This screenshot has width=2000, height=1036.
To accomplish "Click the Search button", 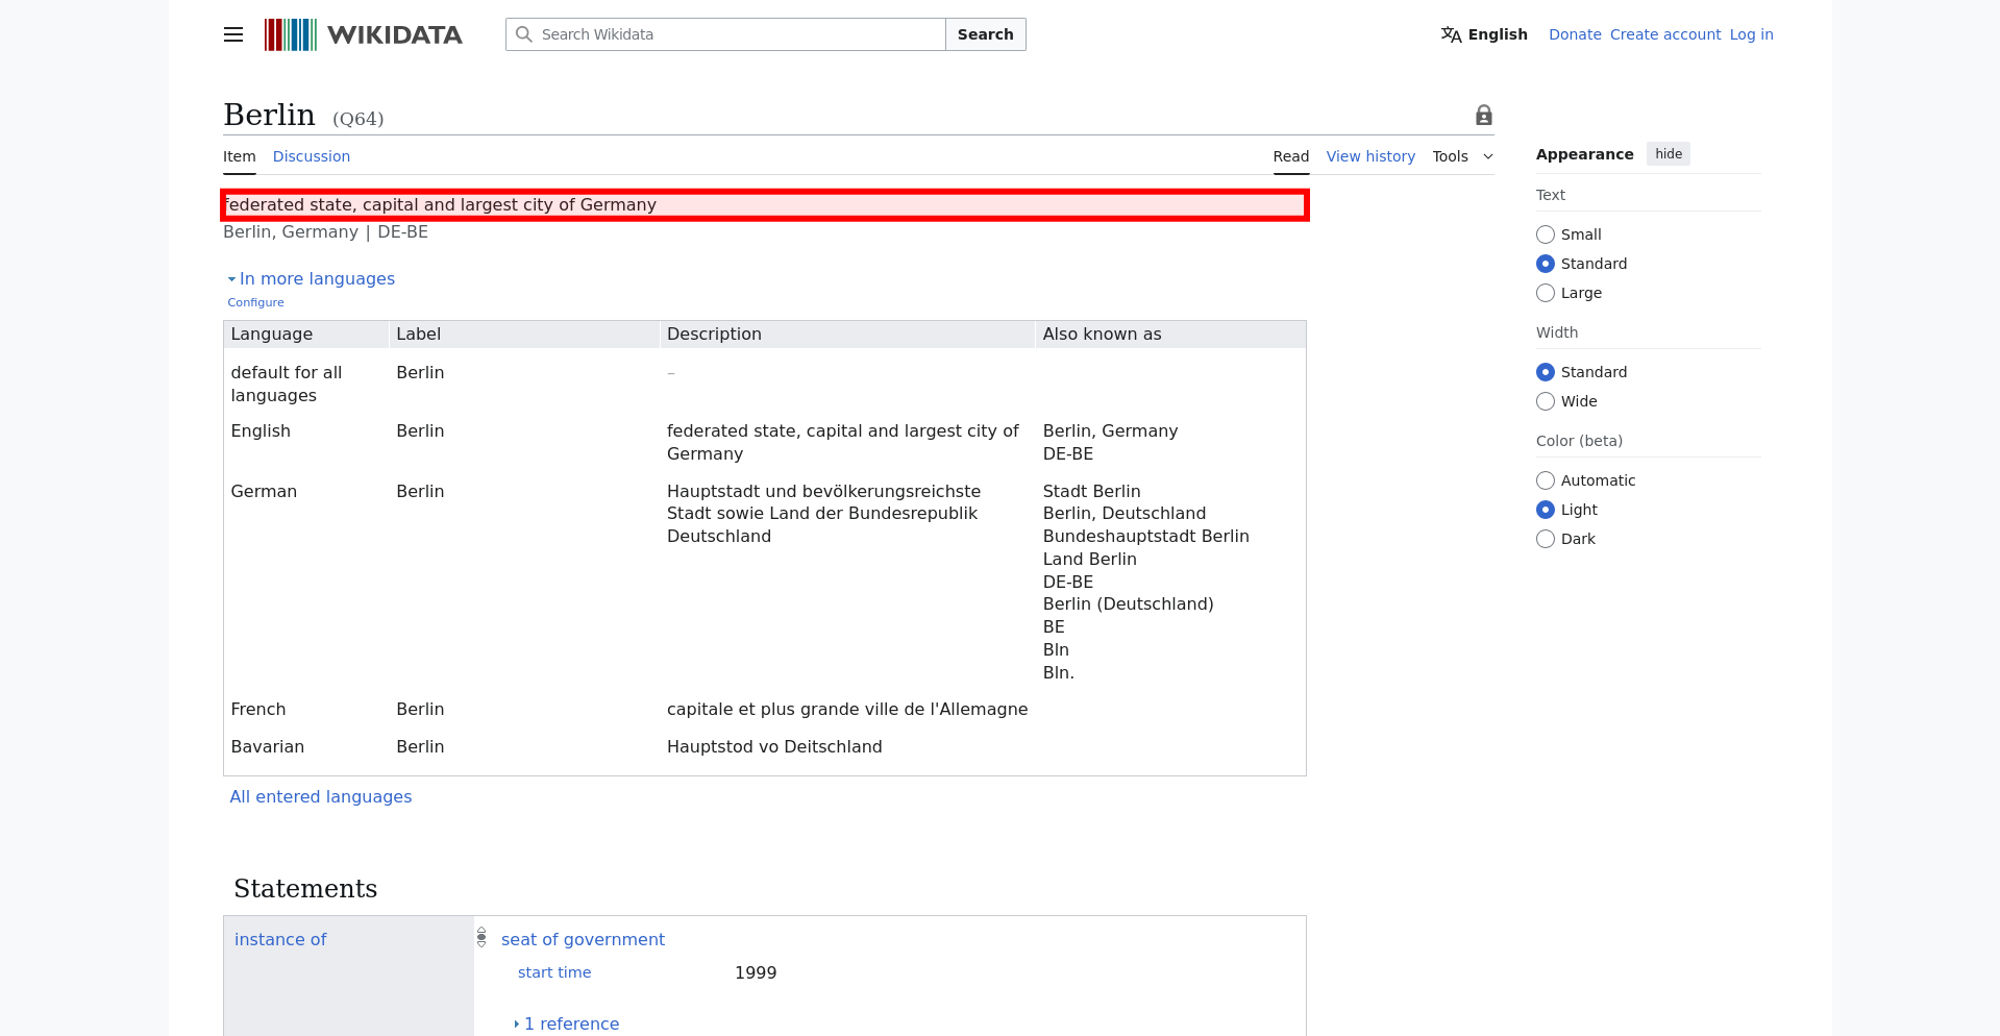I will (985, 35).
